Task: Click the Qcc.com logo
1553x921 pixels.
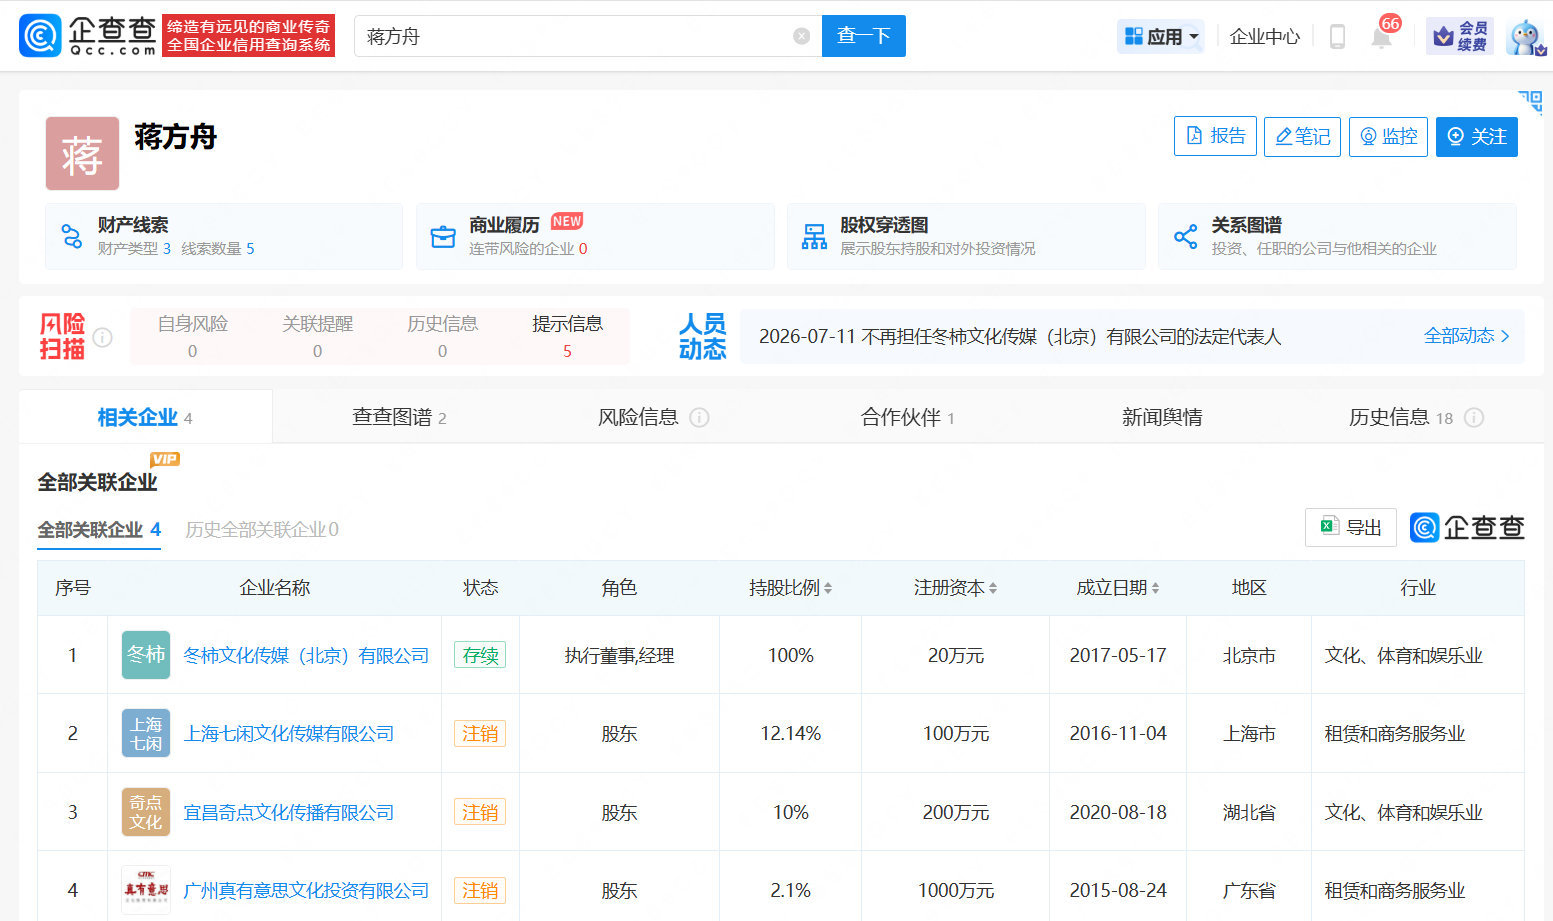Action: (88, 36)
